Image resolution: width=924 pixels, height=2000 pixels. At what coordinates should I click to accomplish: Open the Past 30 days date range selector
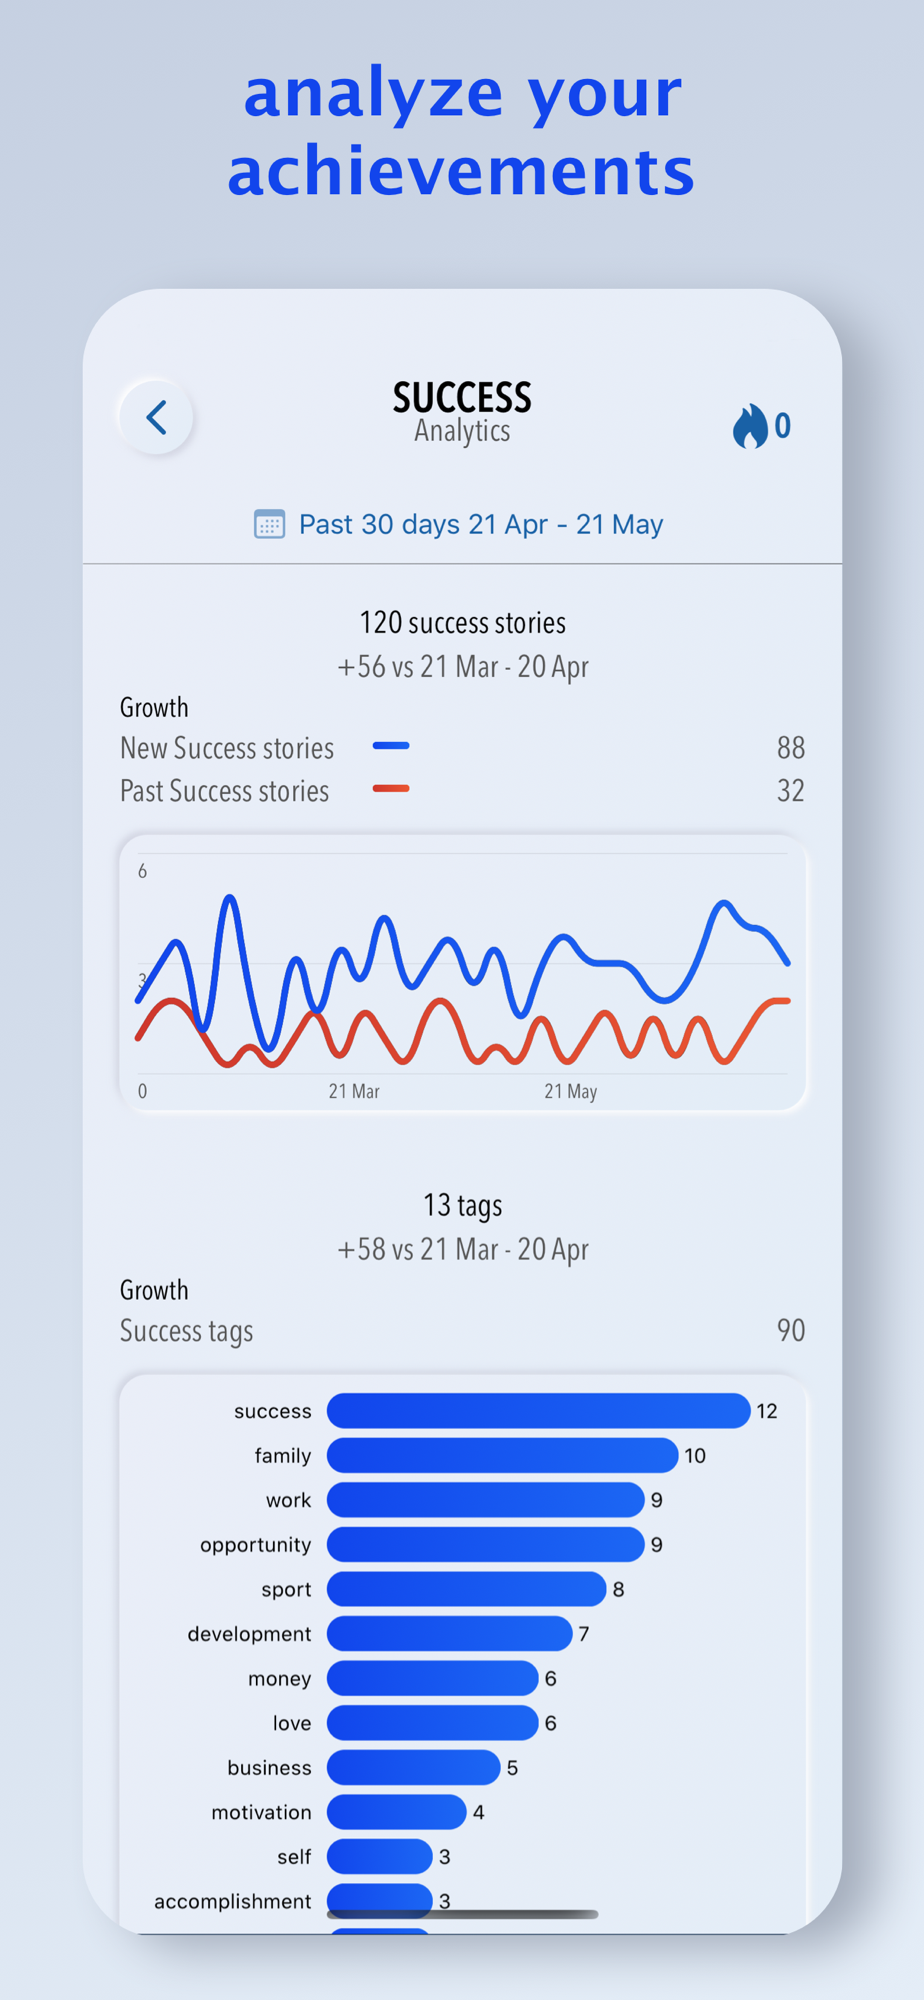[459, 524]
